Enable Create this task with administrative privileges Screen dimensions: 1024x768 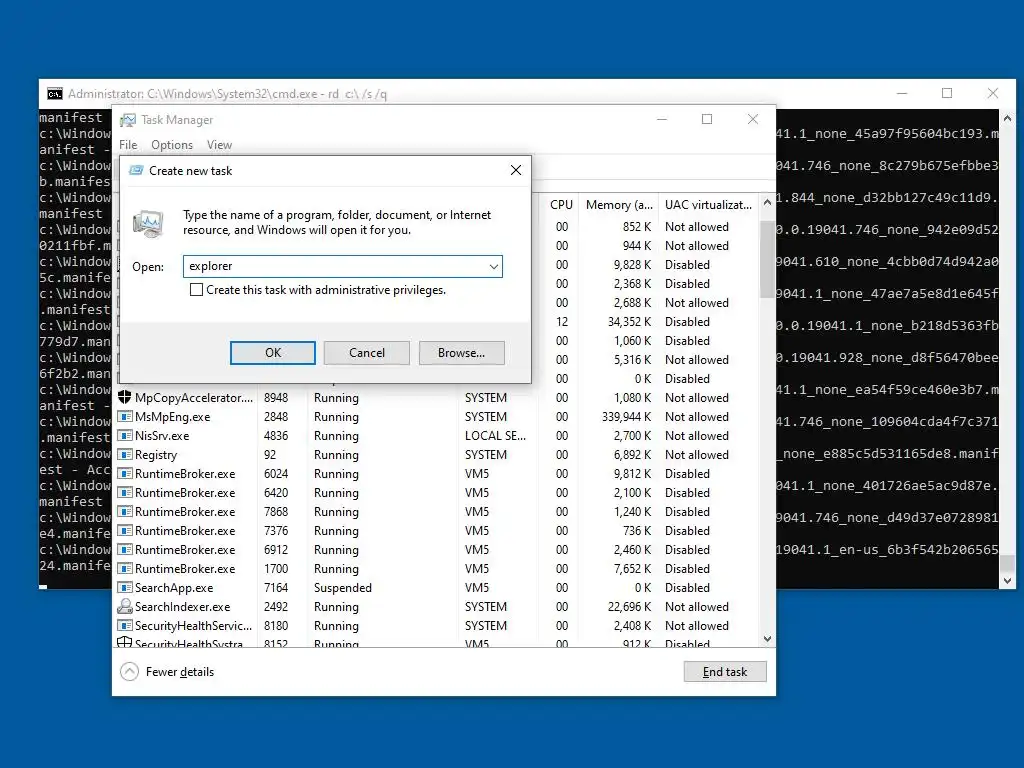196,289
